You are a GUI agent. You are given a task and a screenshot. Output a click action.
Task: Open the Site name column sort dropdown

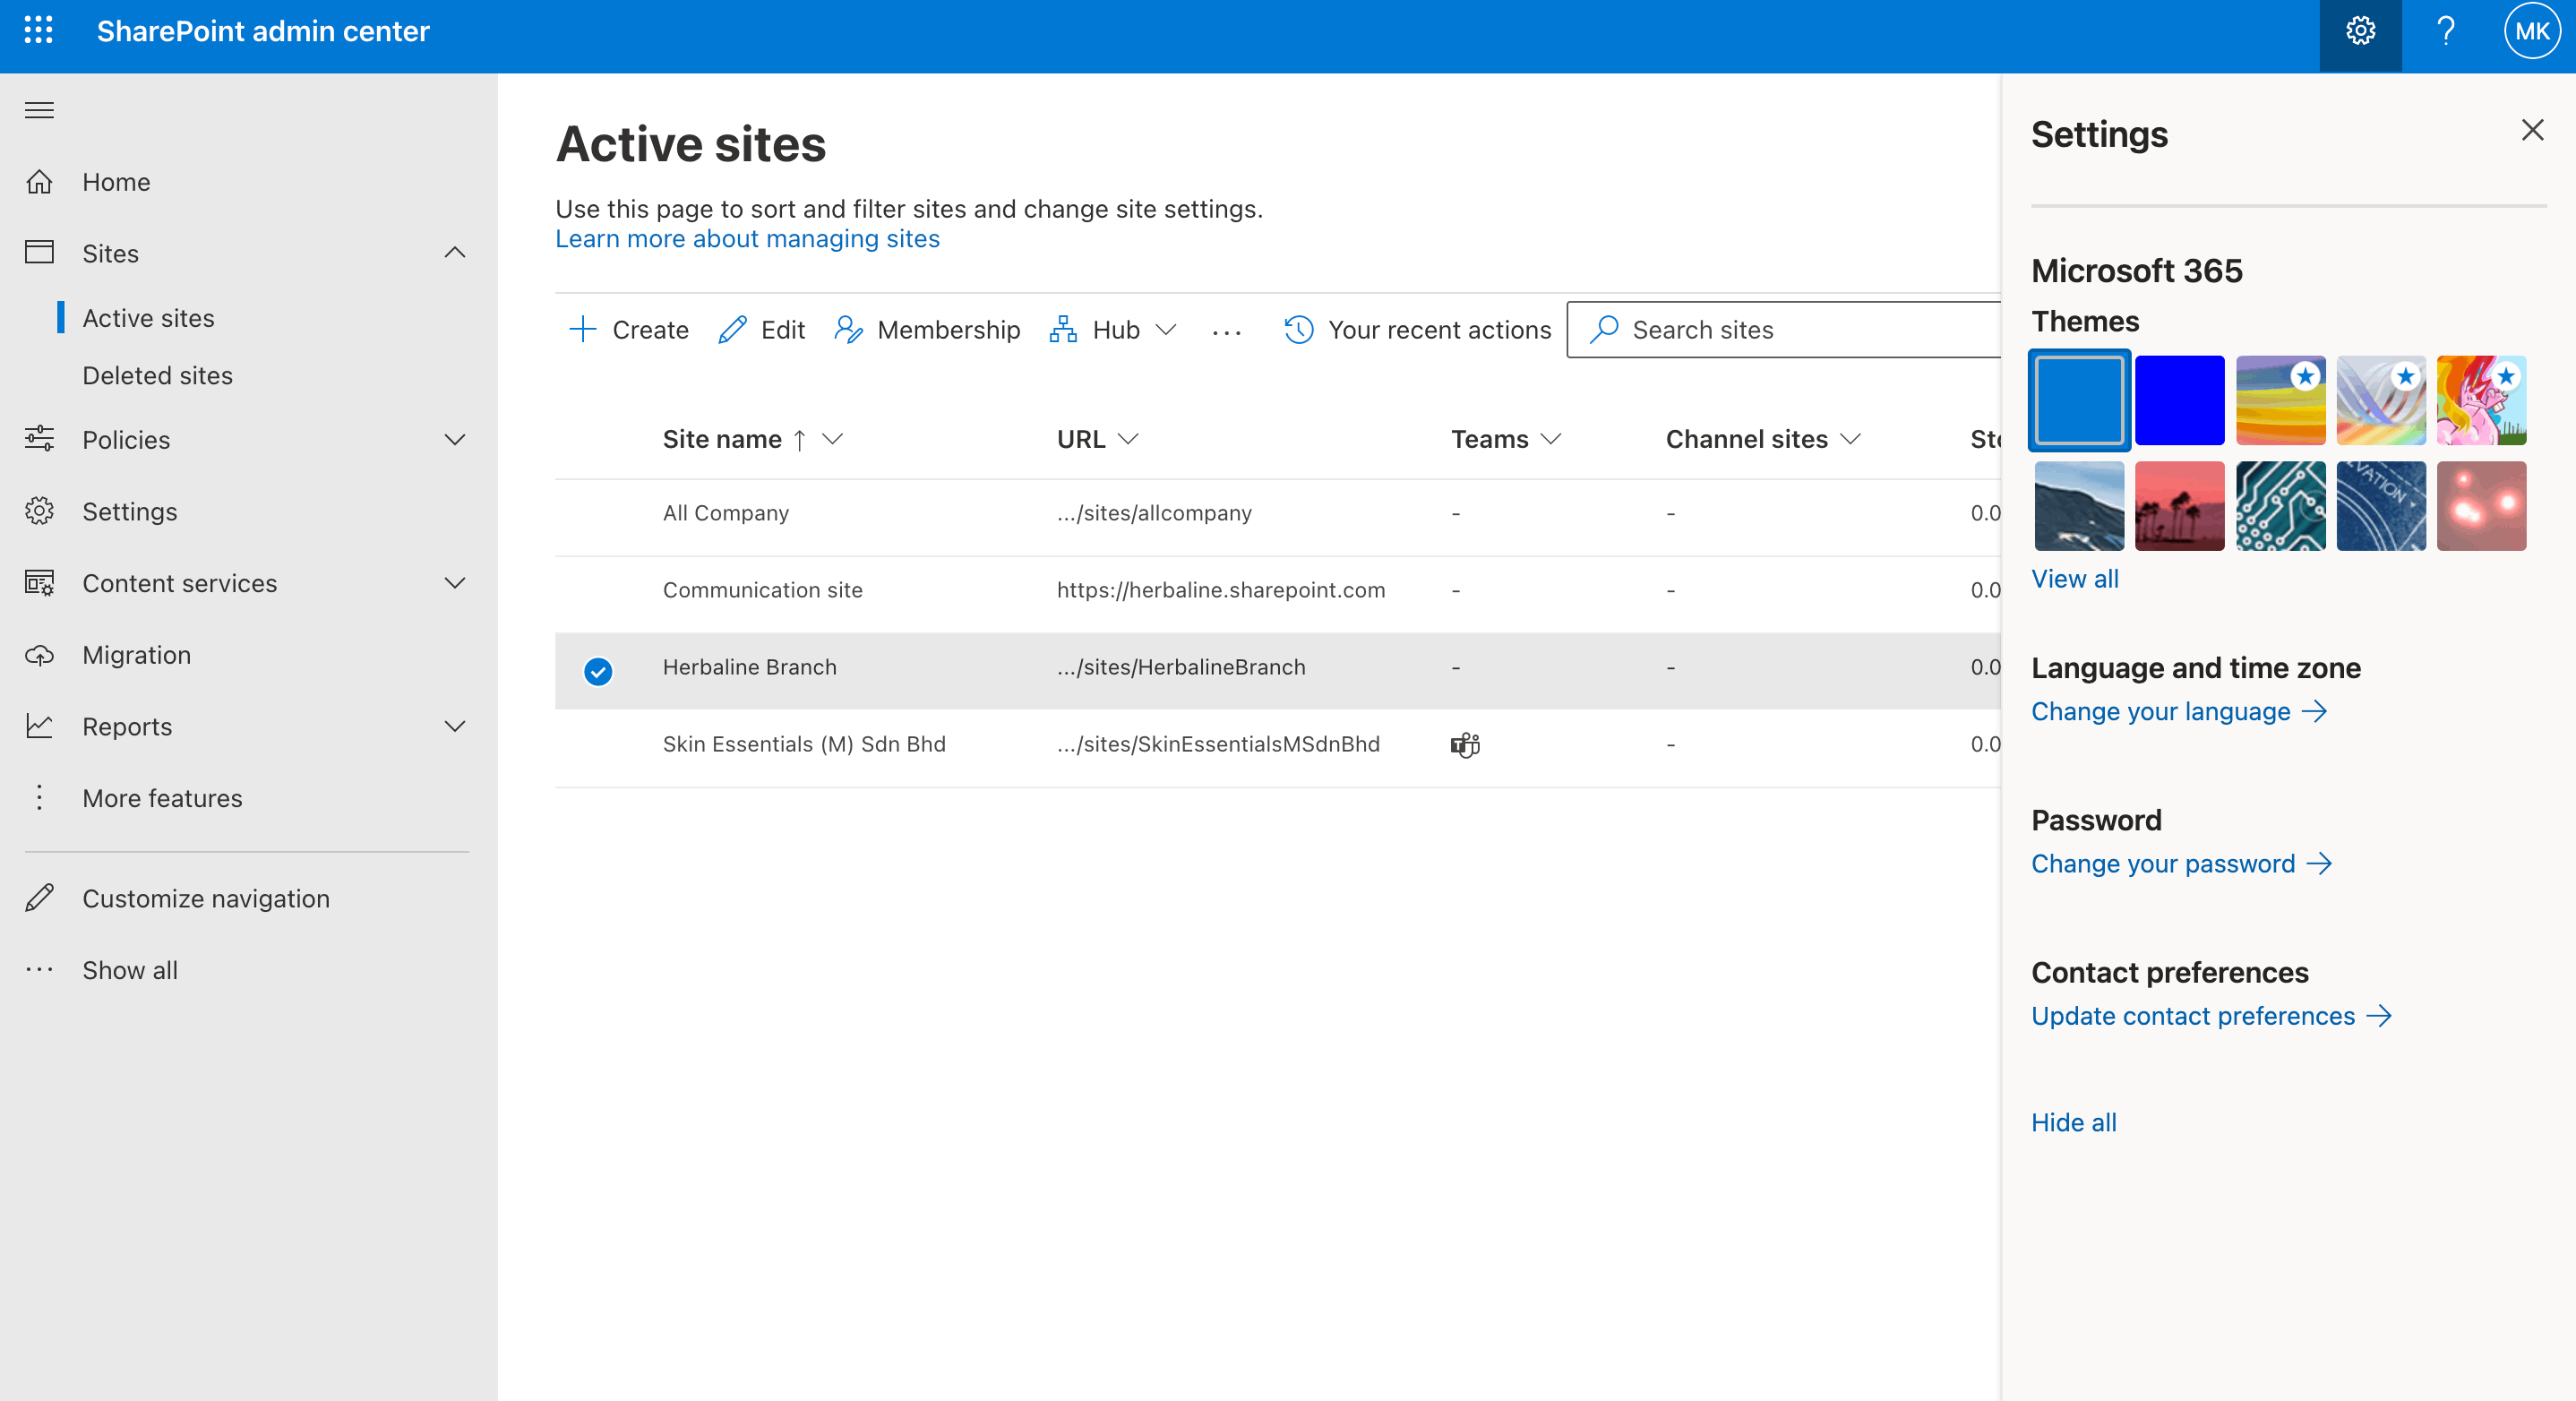[834, 439]
